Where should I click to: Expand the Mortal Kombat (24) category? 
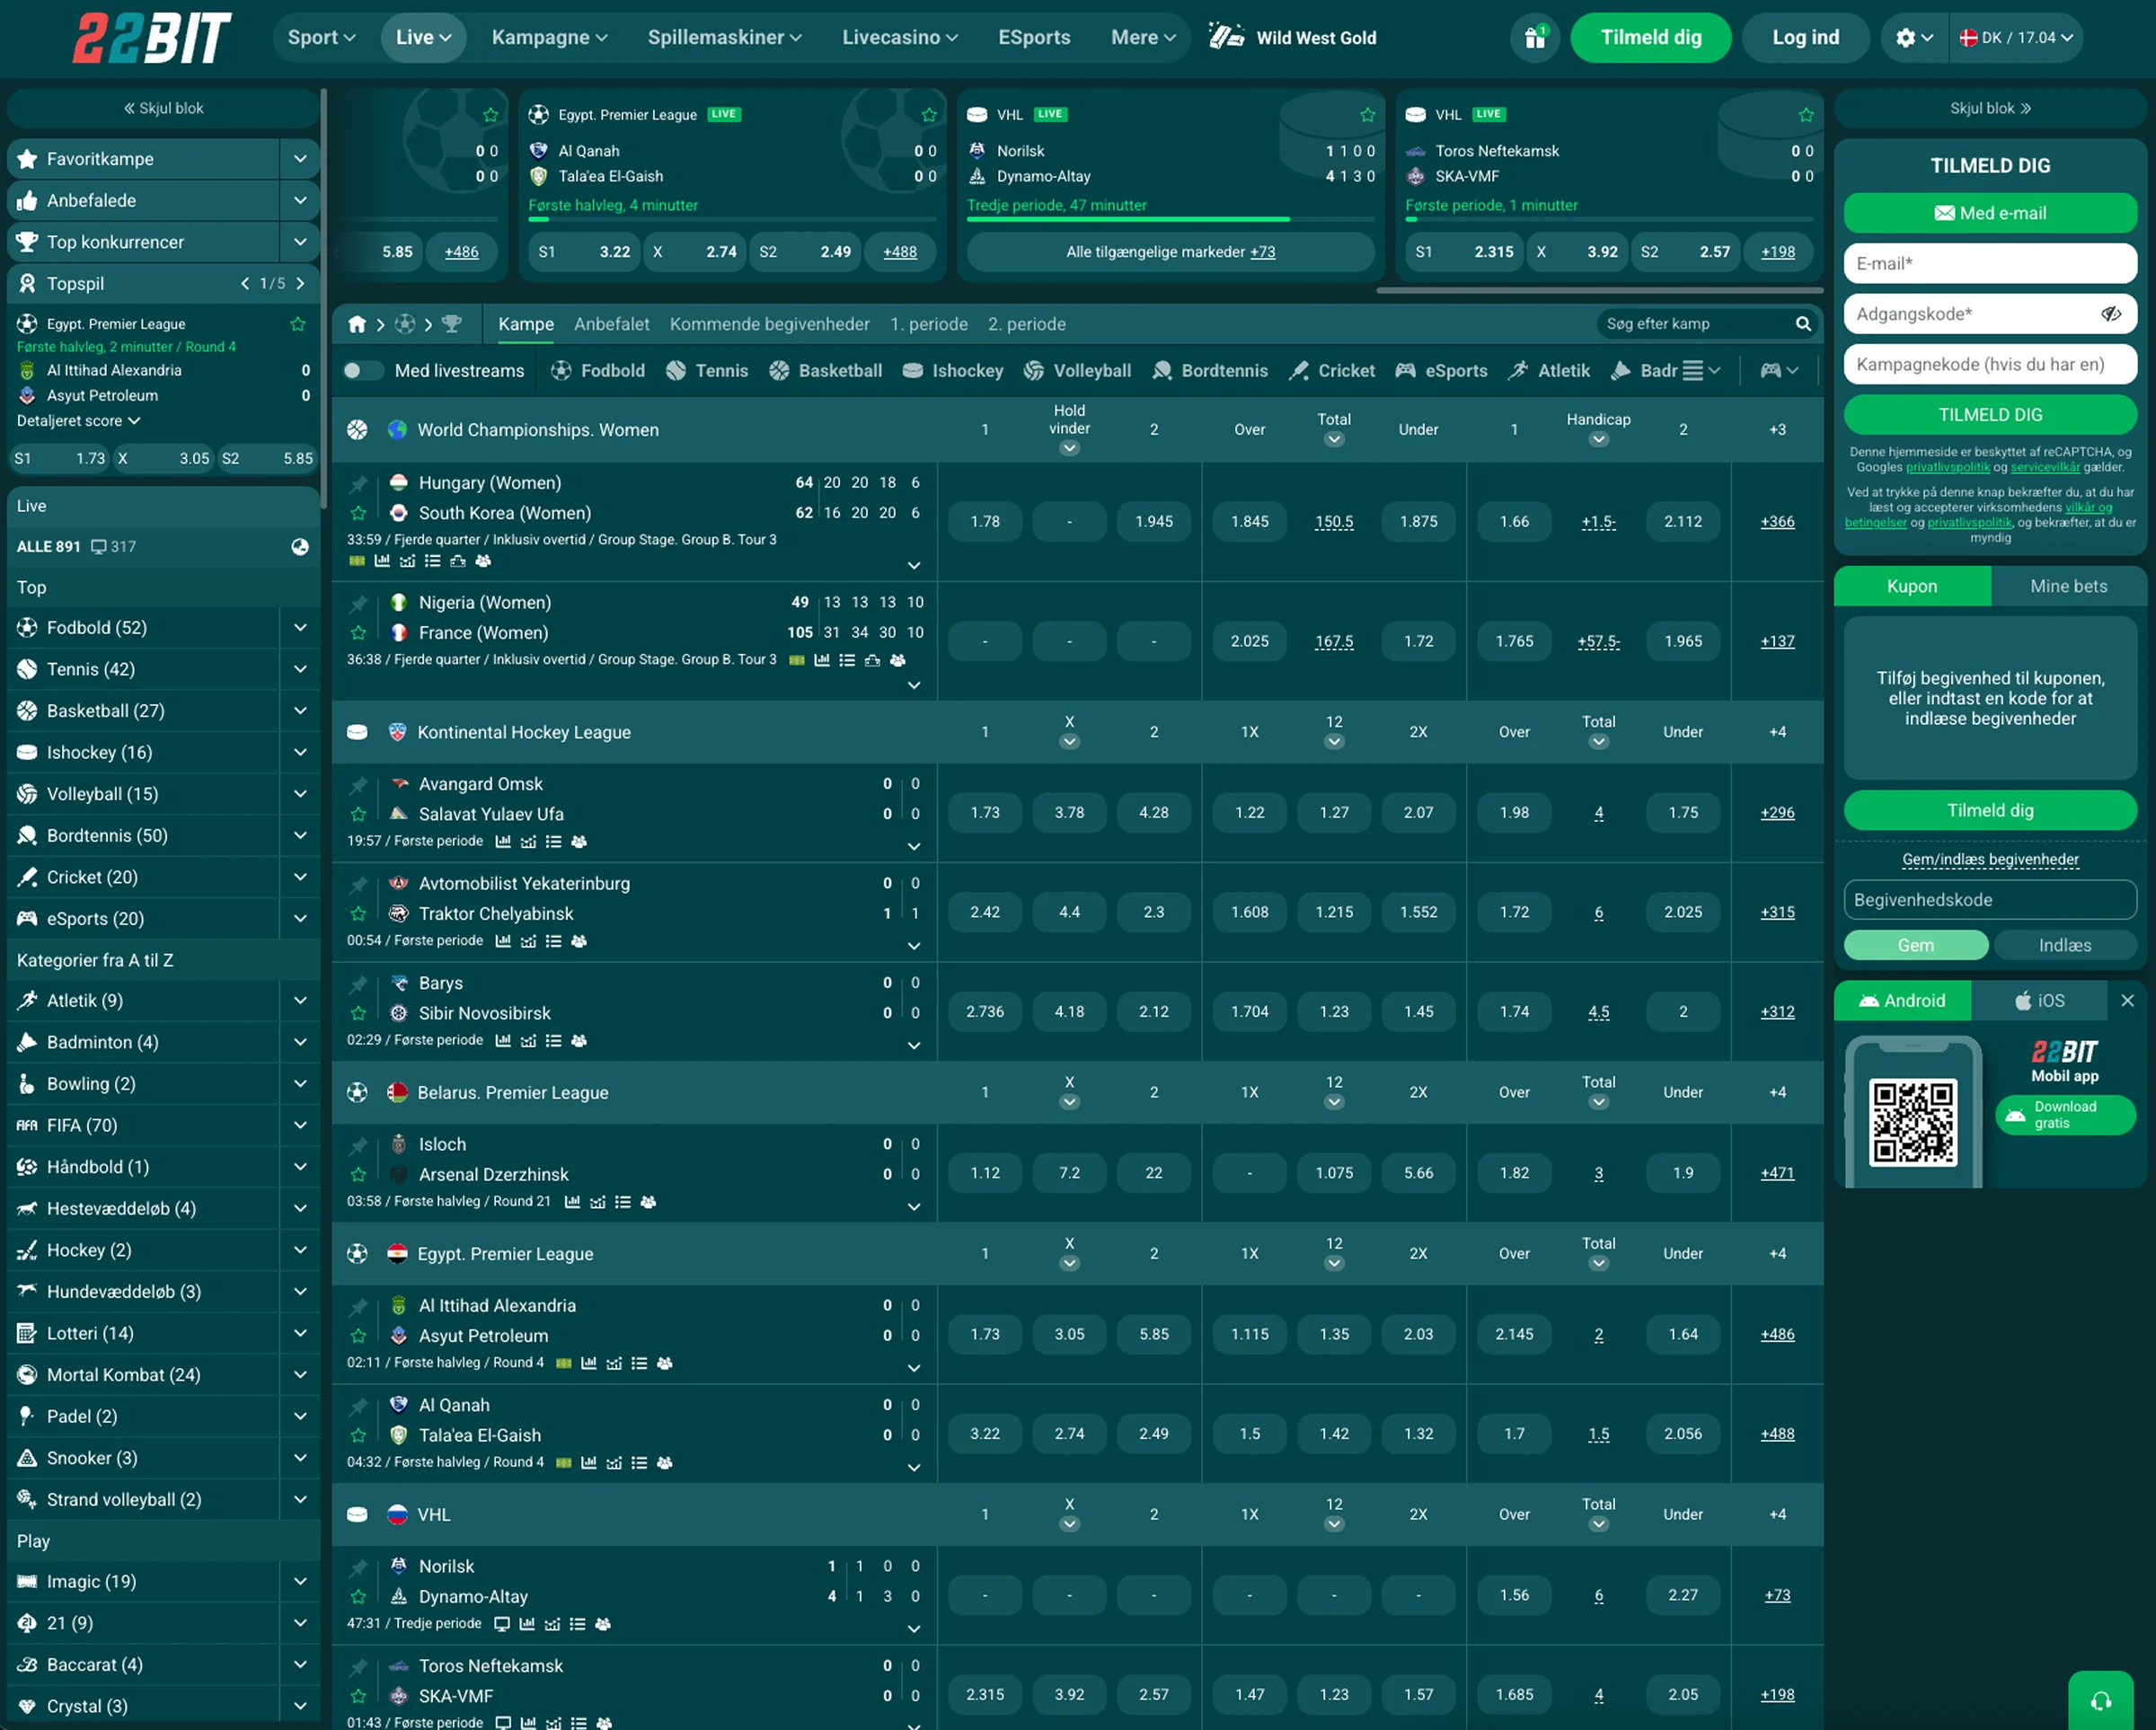click(x=300, y=1375)
